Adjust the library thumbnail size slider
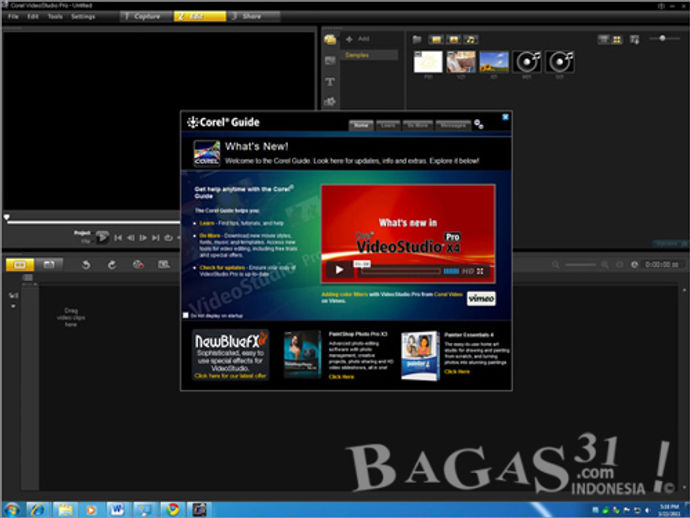 point(662,38)
